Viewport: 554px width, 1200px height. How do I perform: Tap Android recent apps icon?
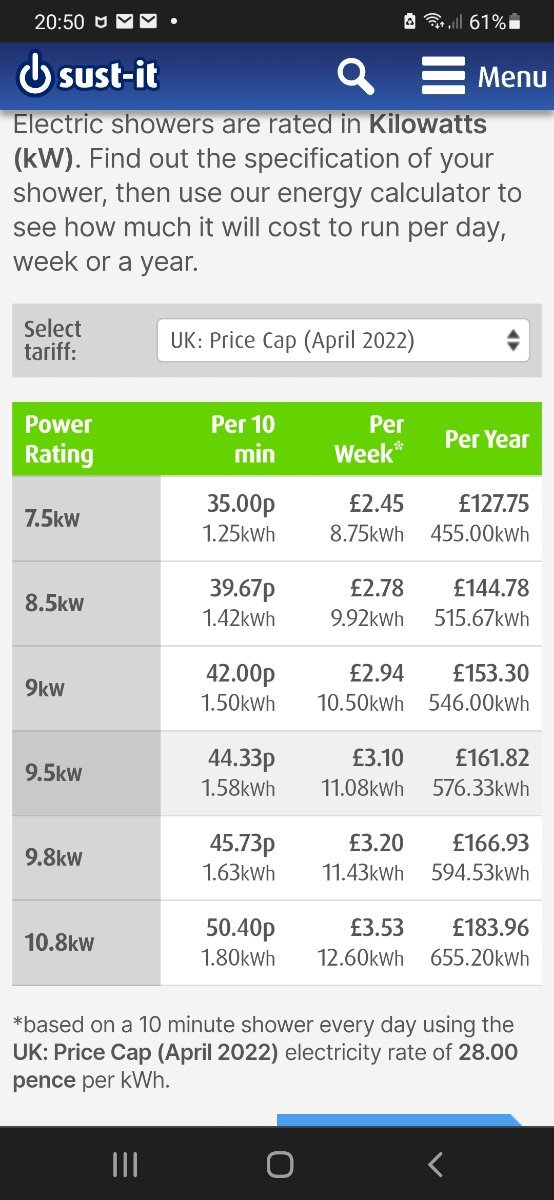coord(125,1164)
